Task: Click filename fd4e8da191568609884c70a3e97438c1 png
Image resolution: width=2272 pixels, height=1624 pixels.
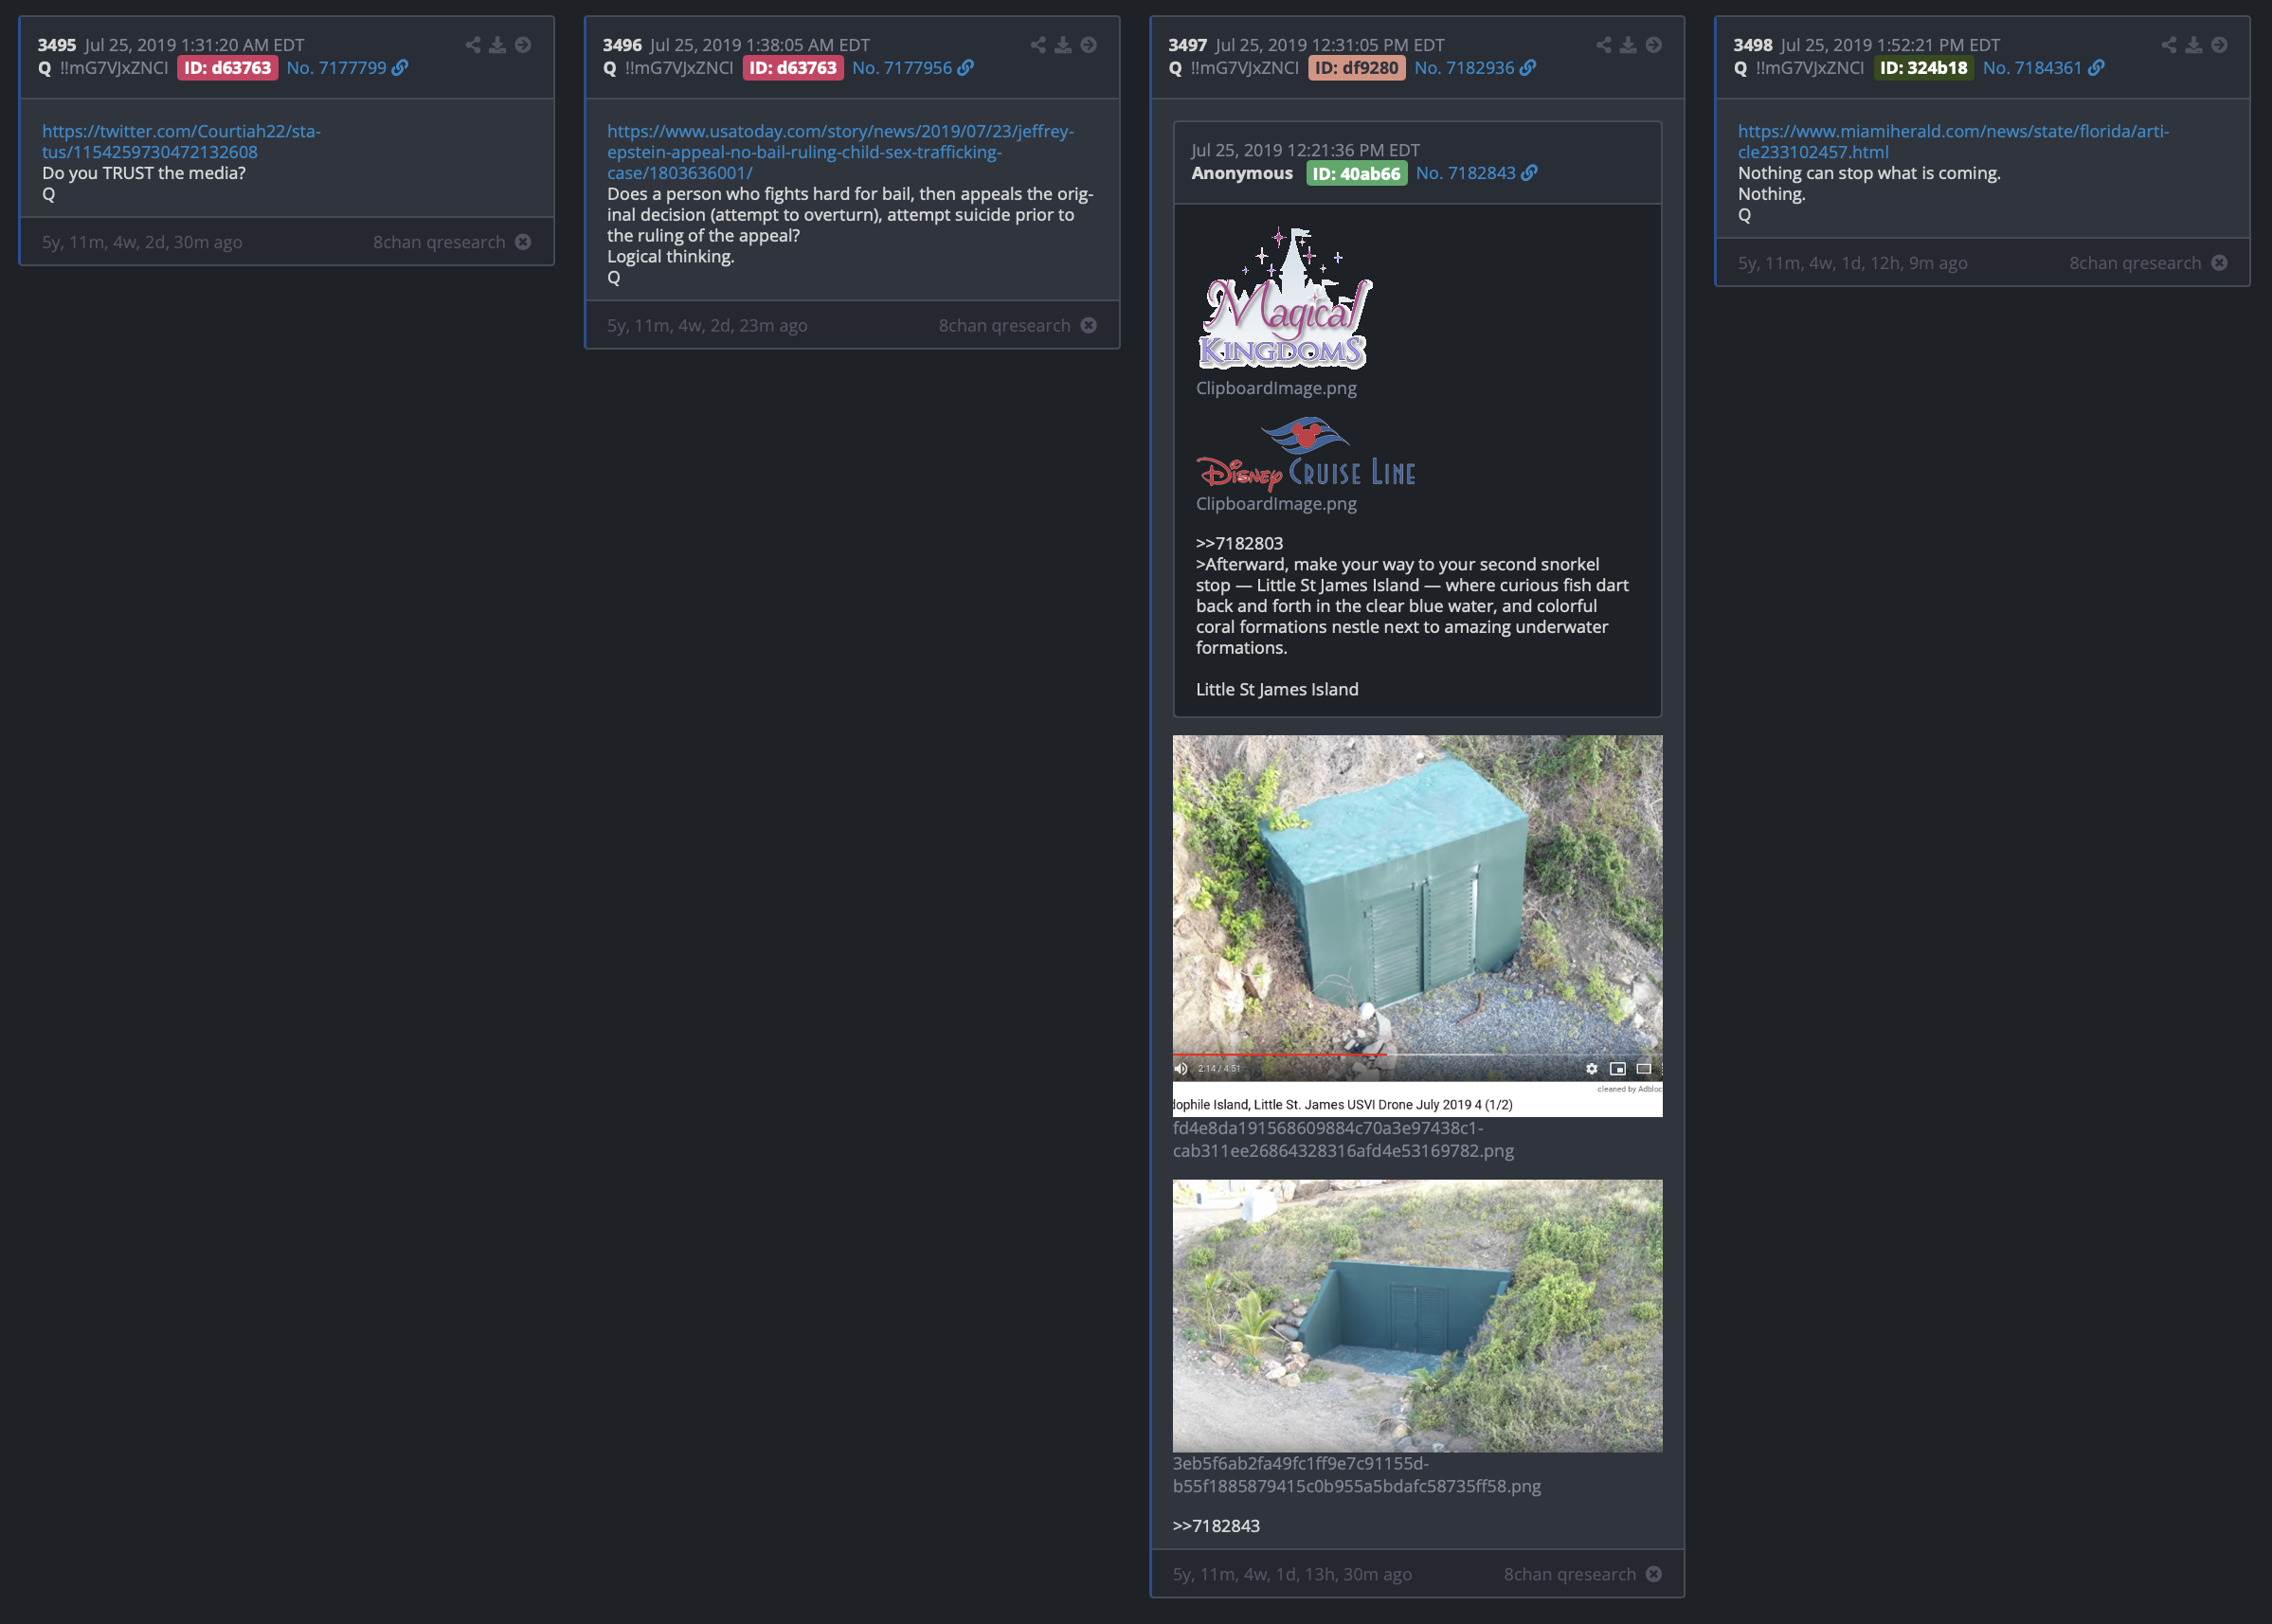Action: click(1343, 1139)
